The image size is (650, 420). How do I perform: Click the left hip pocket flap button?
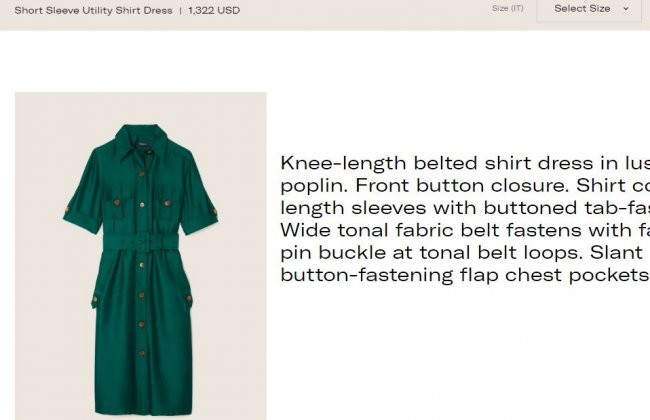tap(95, 298)
